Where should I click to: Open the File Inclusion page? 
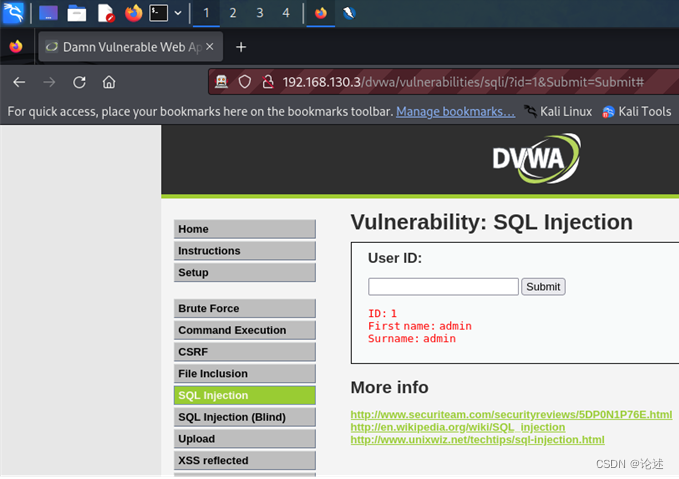pos(245,373)
